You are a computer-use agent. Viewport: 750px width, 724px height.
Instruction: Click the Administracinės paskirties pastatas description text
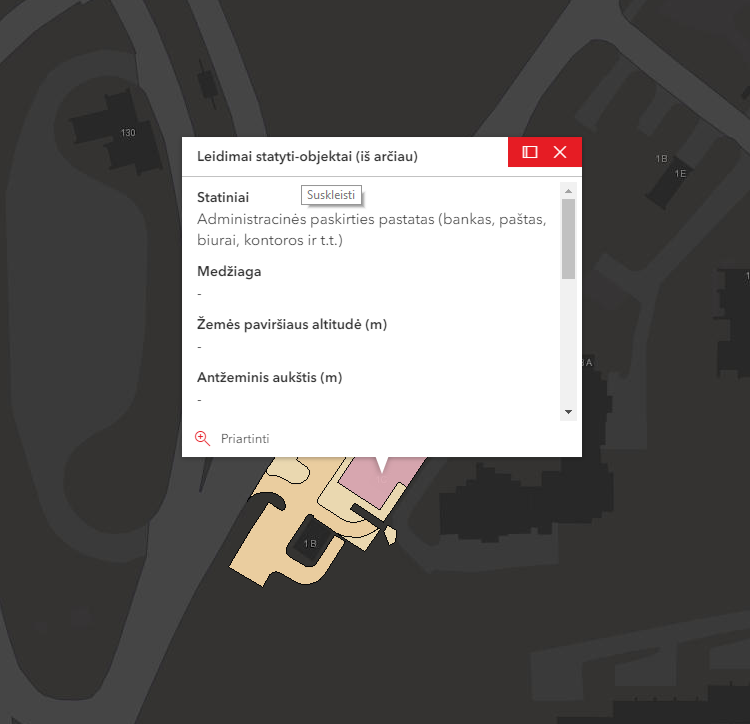pyautogui.click(x=371, y=230)
